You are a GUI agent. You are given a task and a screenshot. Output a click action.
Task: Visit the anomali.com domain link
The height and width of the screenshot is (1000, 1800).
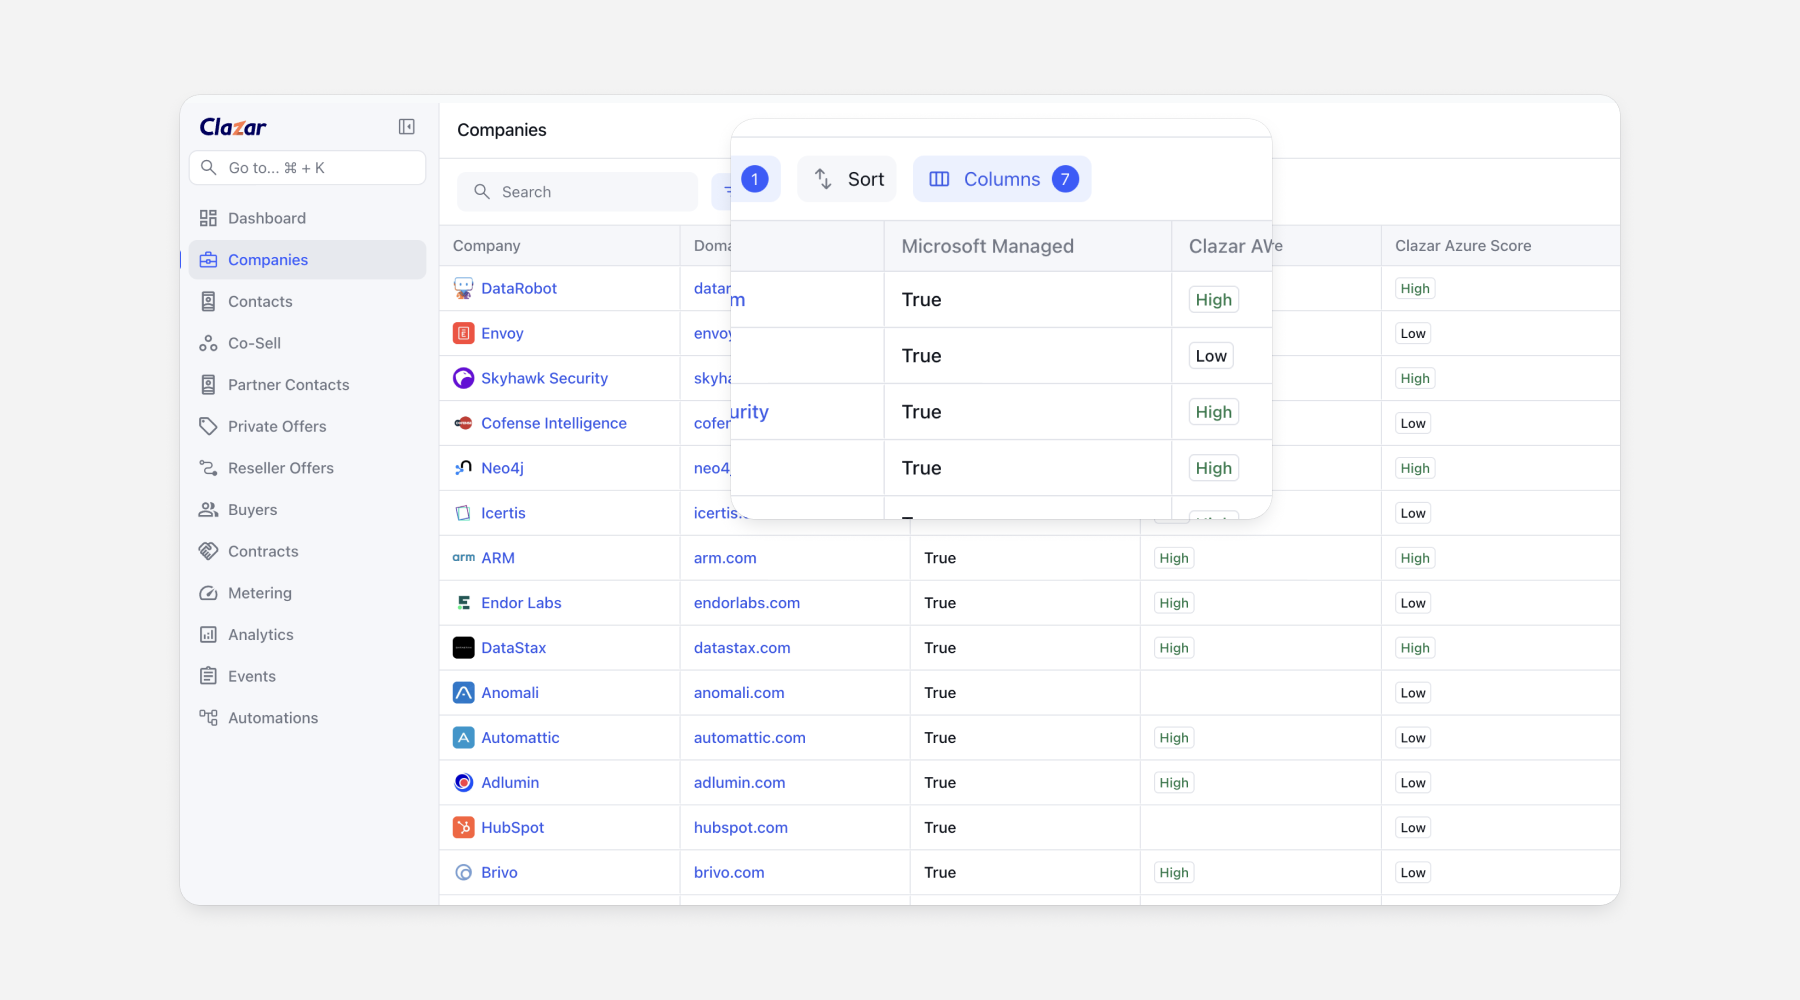[739, 693]
